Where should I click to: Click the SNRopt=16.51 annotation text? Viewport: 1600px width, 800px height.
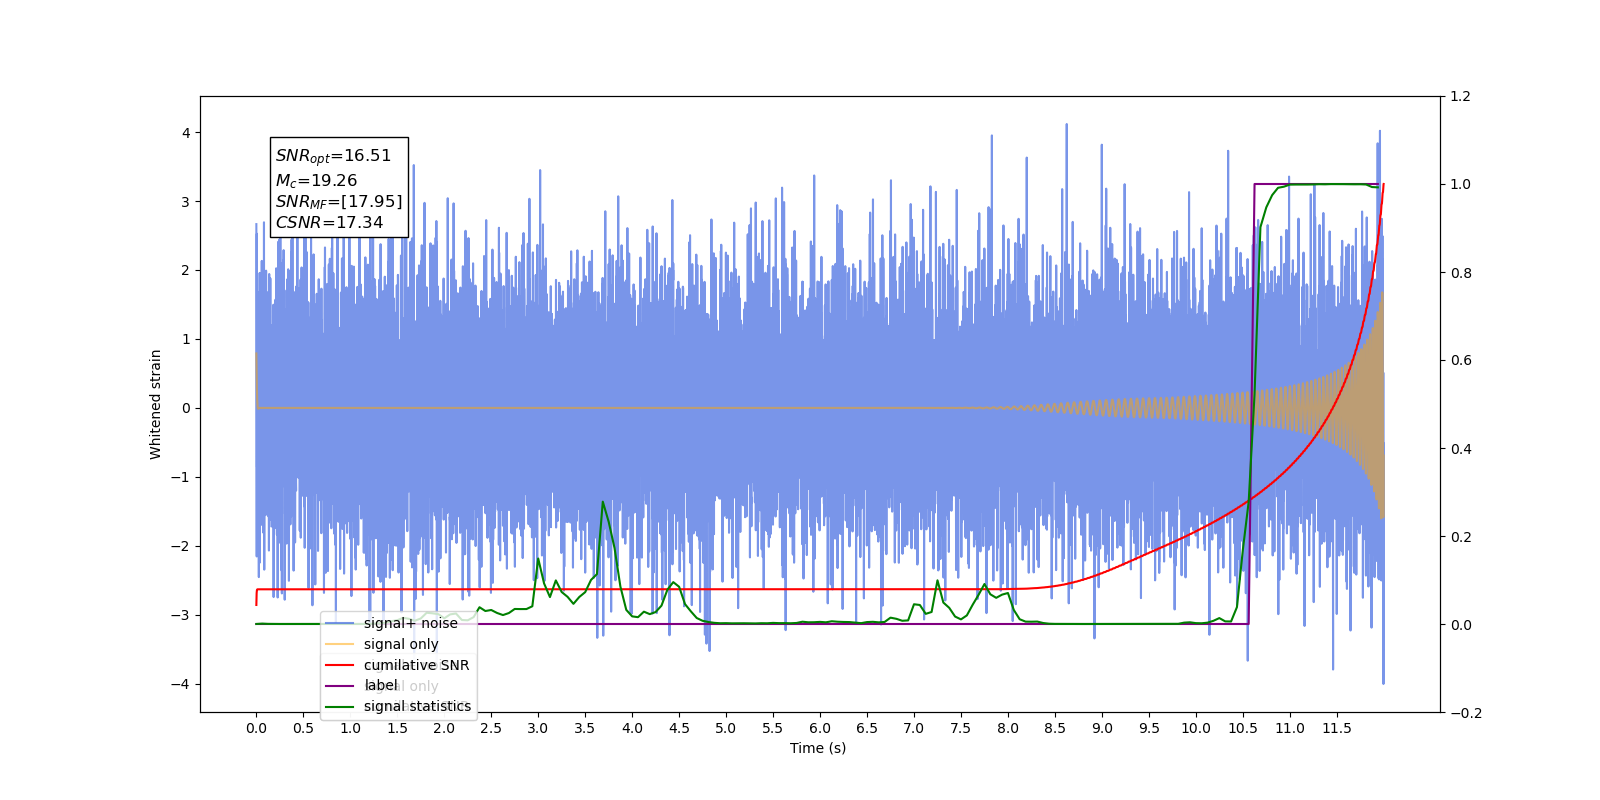pos(333,156)
